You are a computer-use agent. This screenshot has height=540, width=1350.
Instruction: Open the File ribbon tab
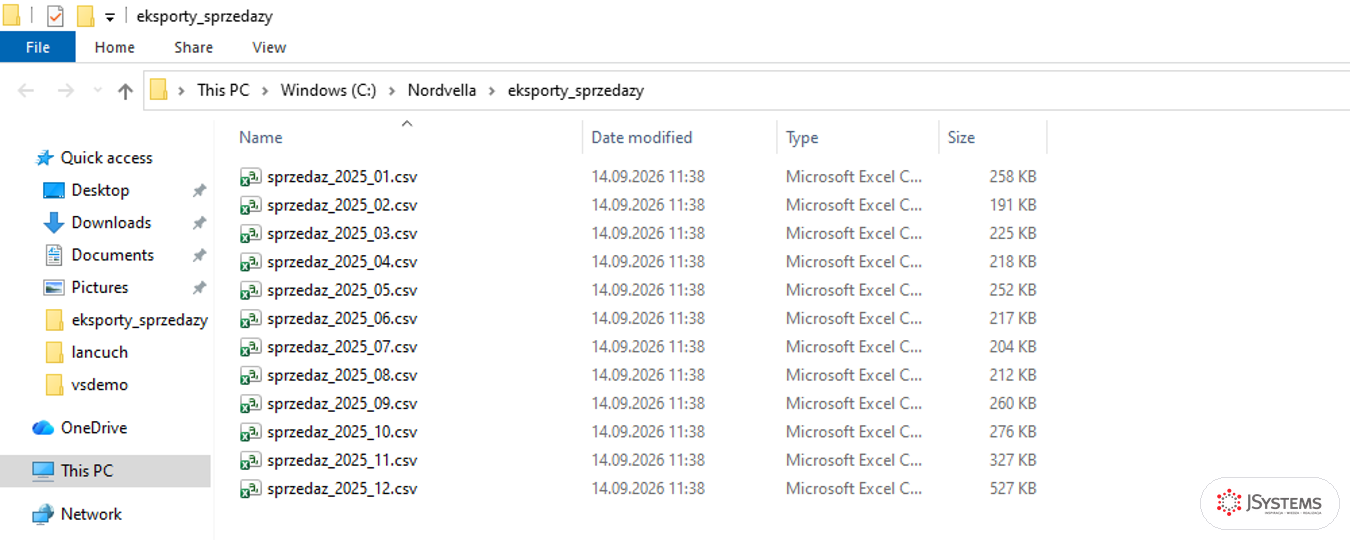37,47
